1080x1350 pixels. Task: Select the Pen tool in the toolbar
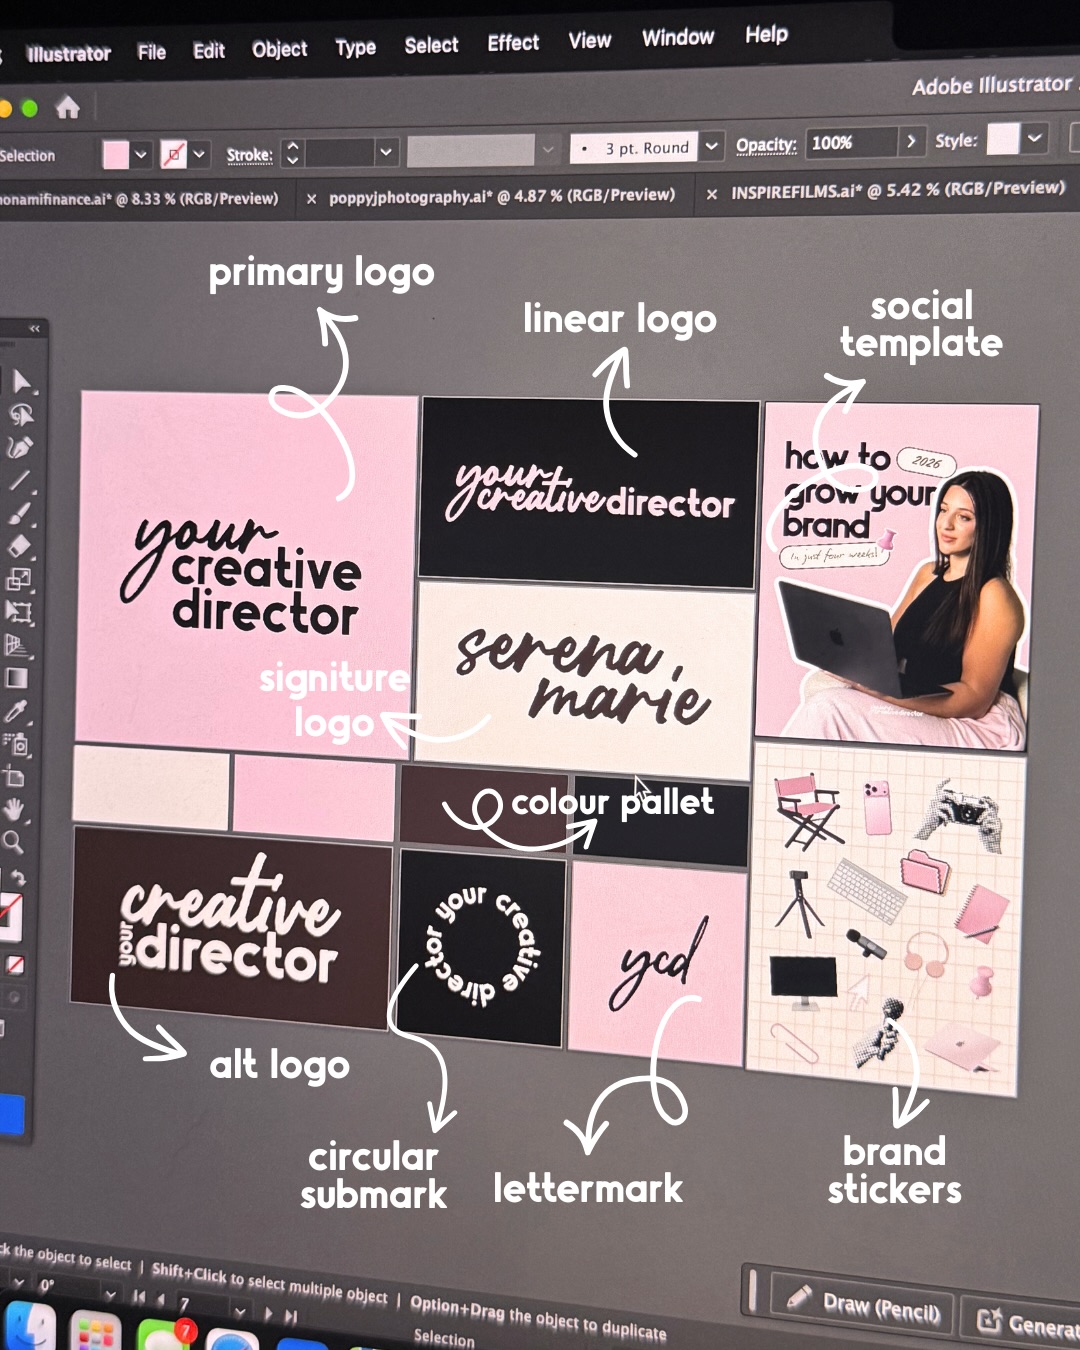[22, 447]
